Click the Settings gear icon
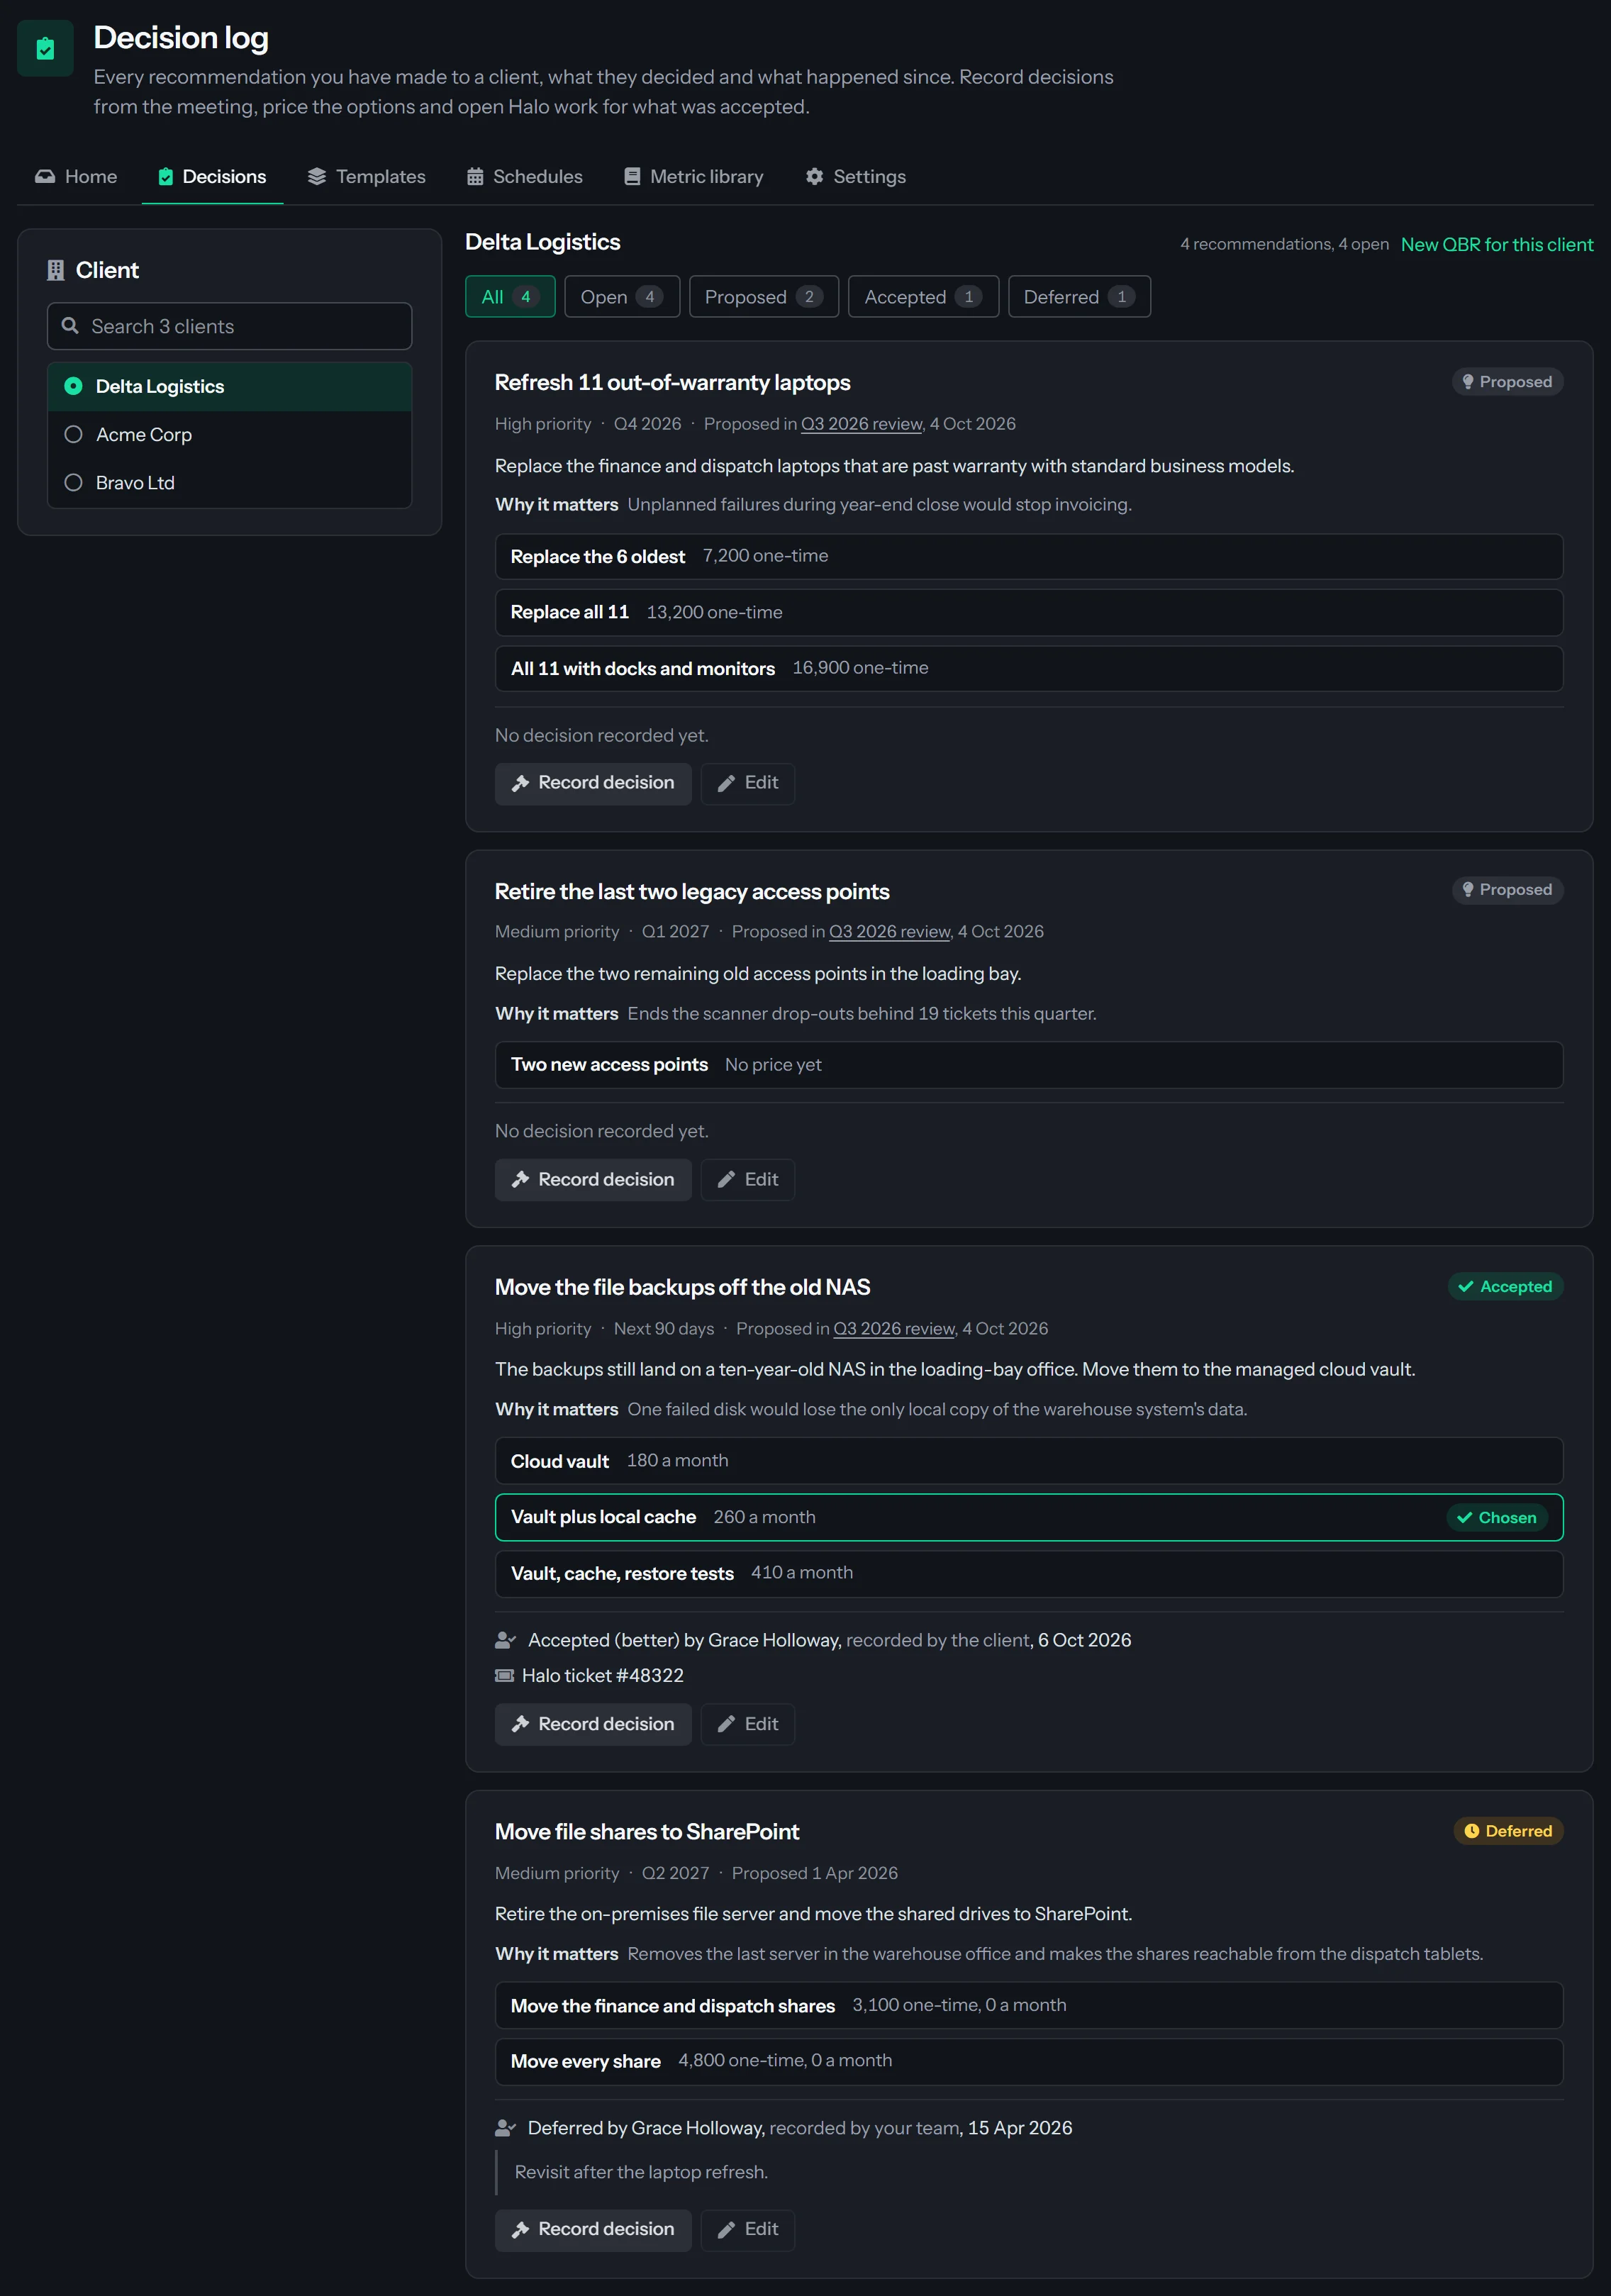 815,176
